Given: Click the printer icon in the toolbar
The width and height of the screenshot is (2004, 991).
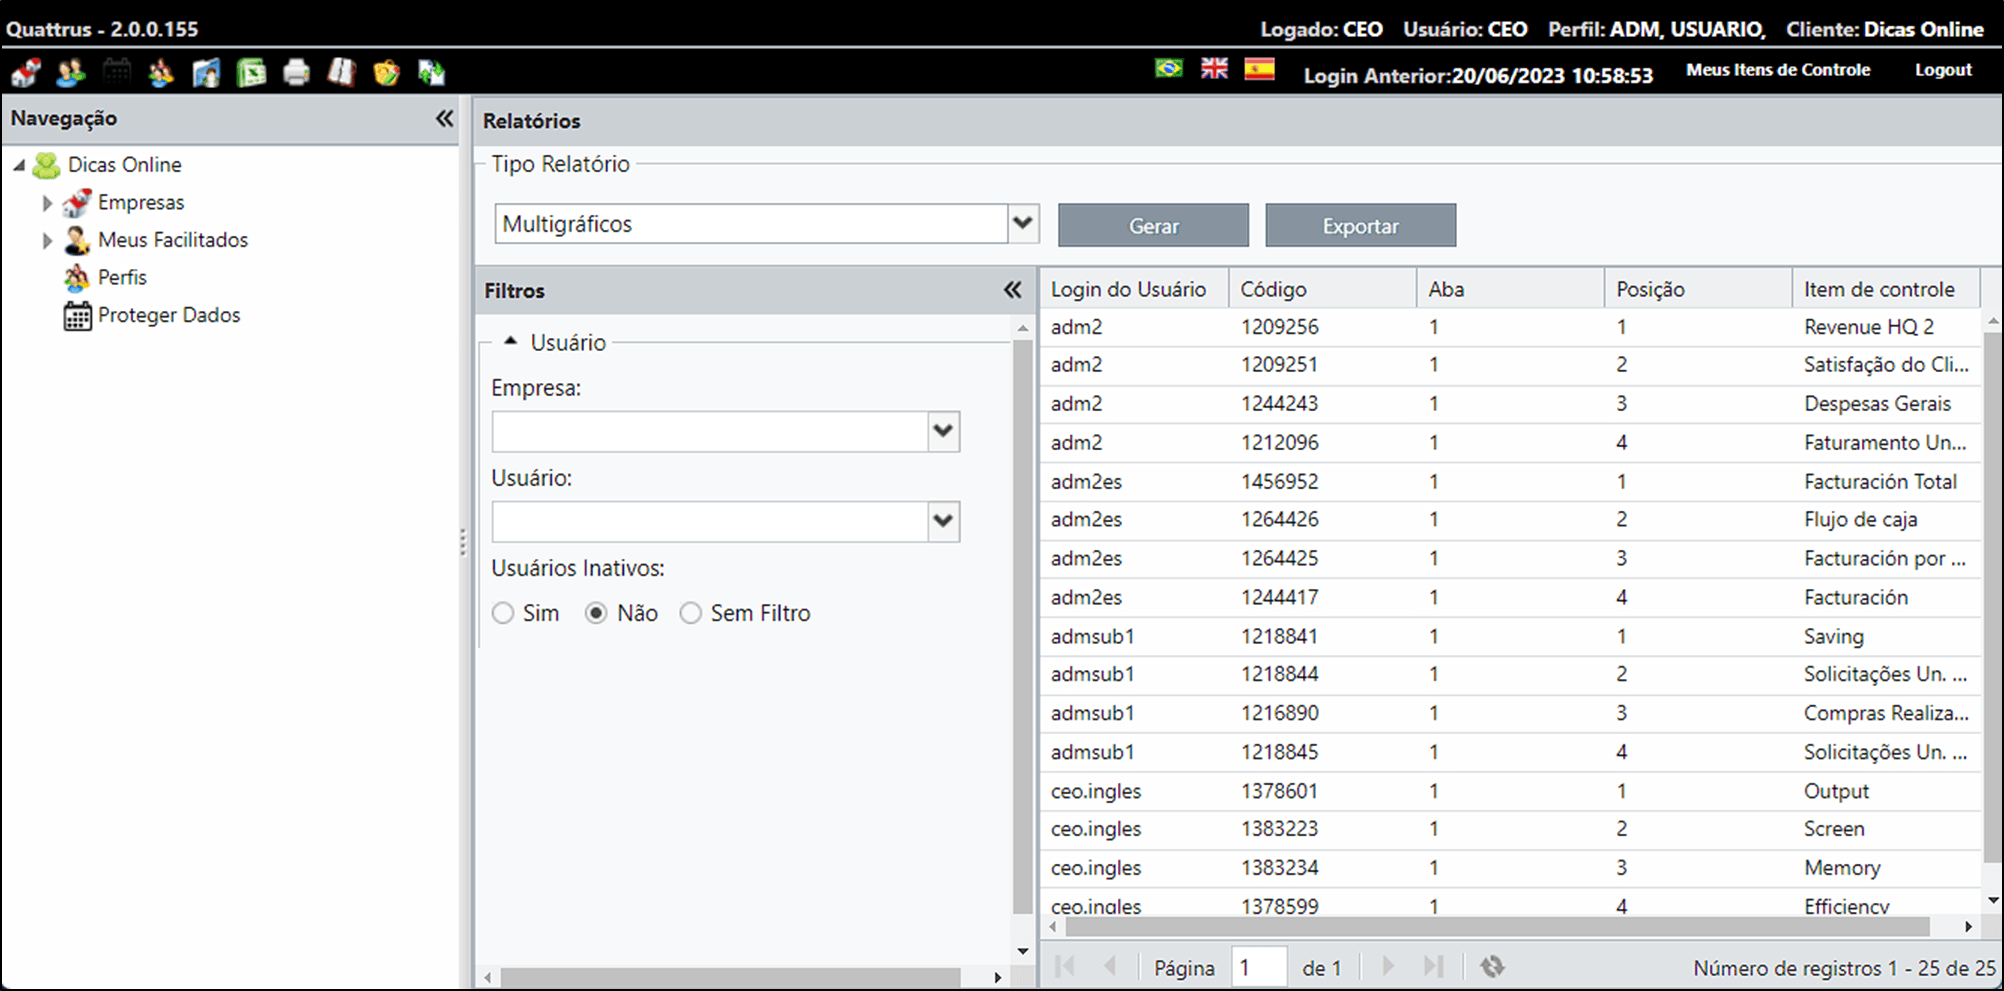Looking at the screenshot, I should (297, 72).
